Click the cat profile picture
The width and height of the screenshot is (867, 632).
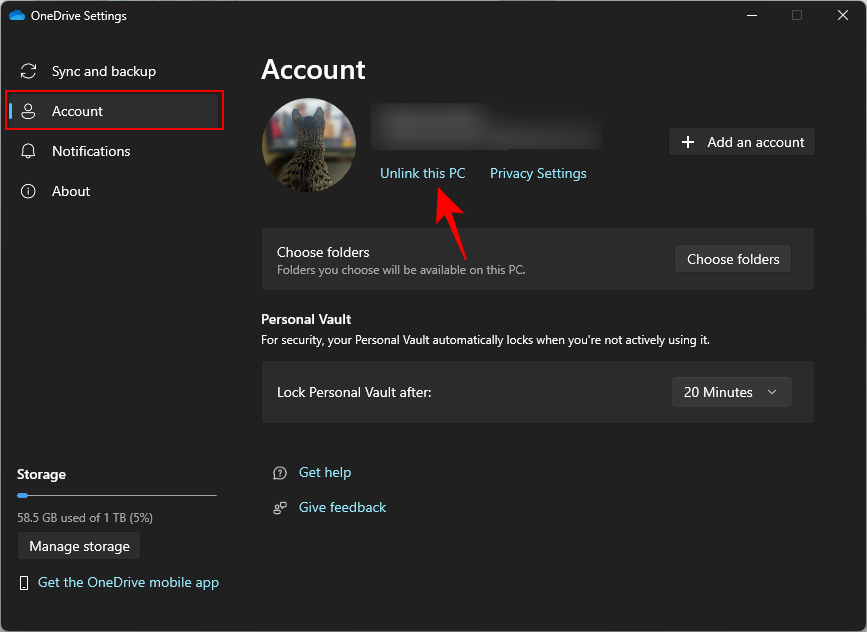(309, 145)
